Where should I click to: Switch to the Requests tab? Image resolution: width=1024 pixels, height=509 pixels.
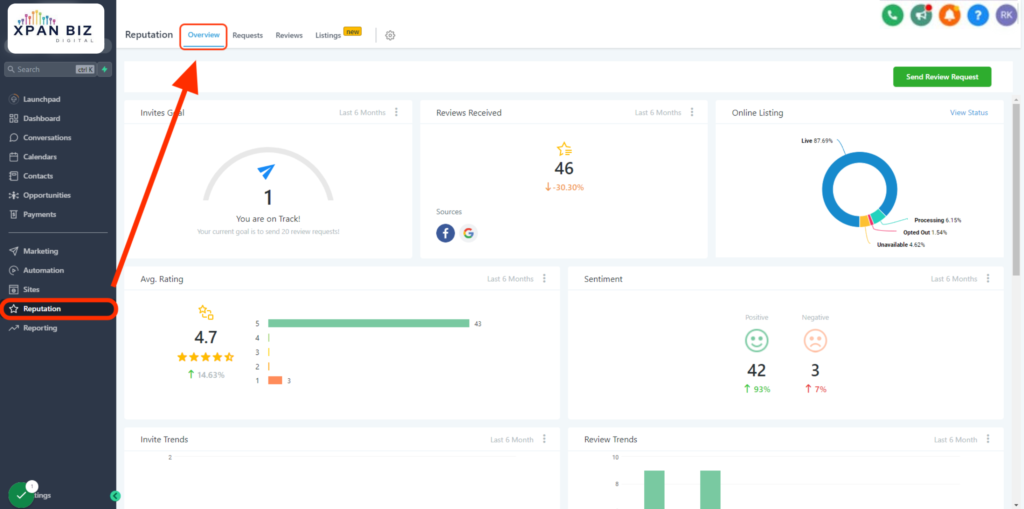point(247,35)
